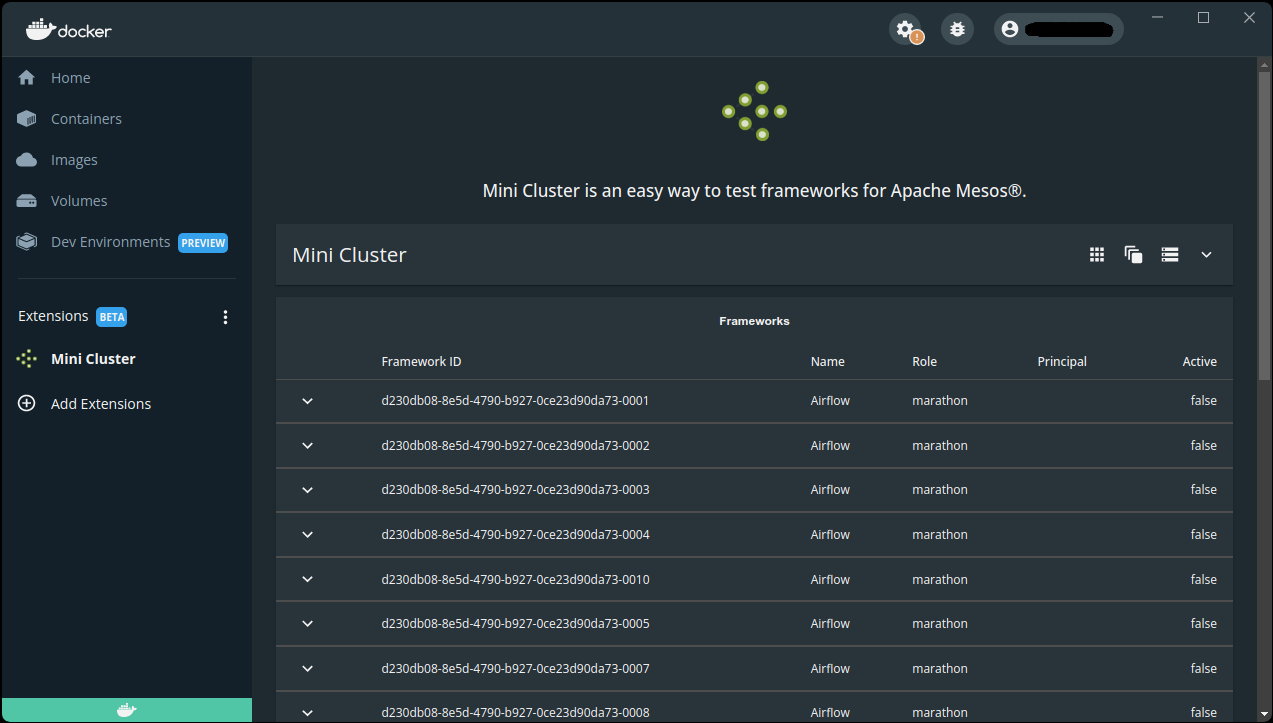Click framework ID d230db08-8e5d-4790-b927-0ce23d90da73-0001

tap(516, 401)
